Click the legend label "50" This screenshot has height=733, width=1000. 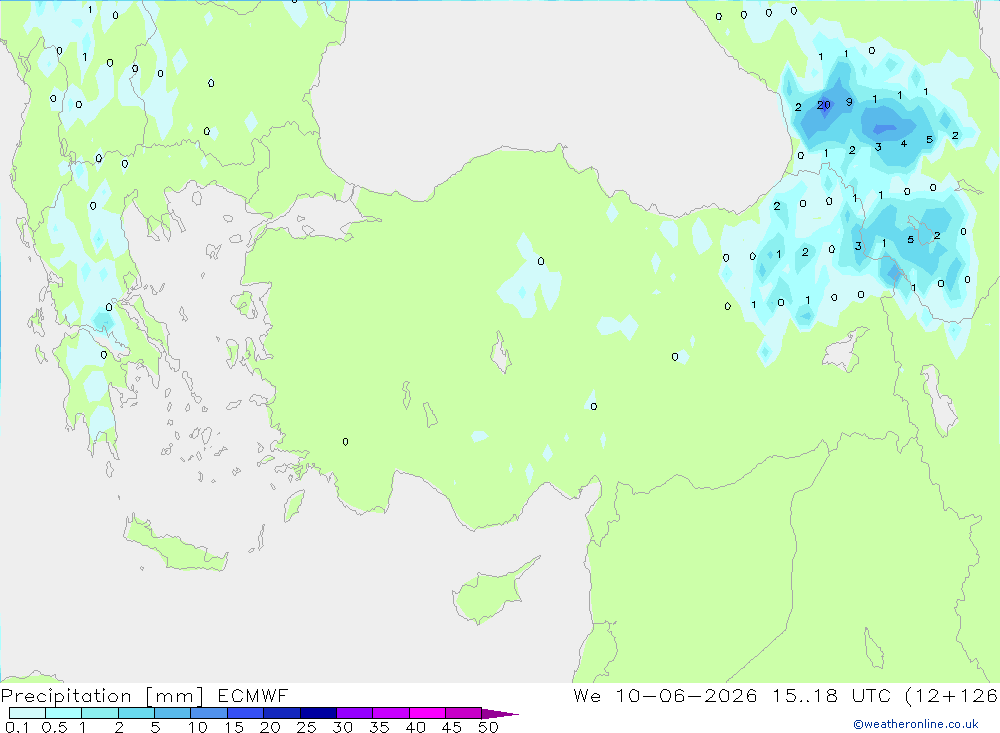[x=488, y=727]
